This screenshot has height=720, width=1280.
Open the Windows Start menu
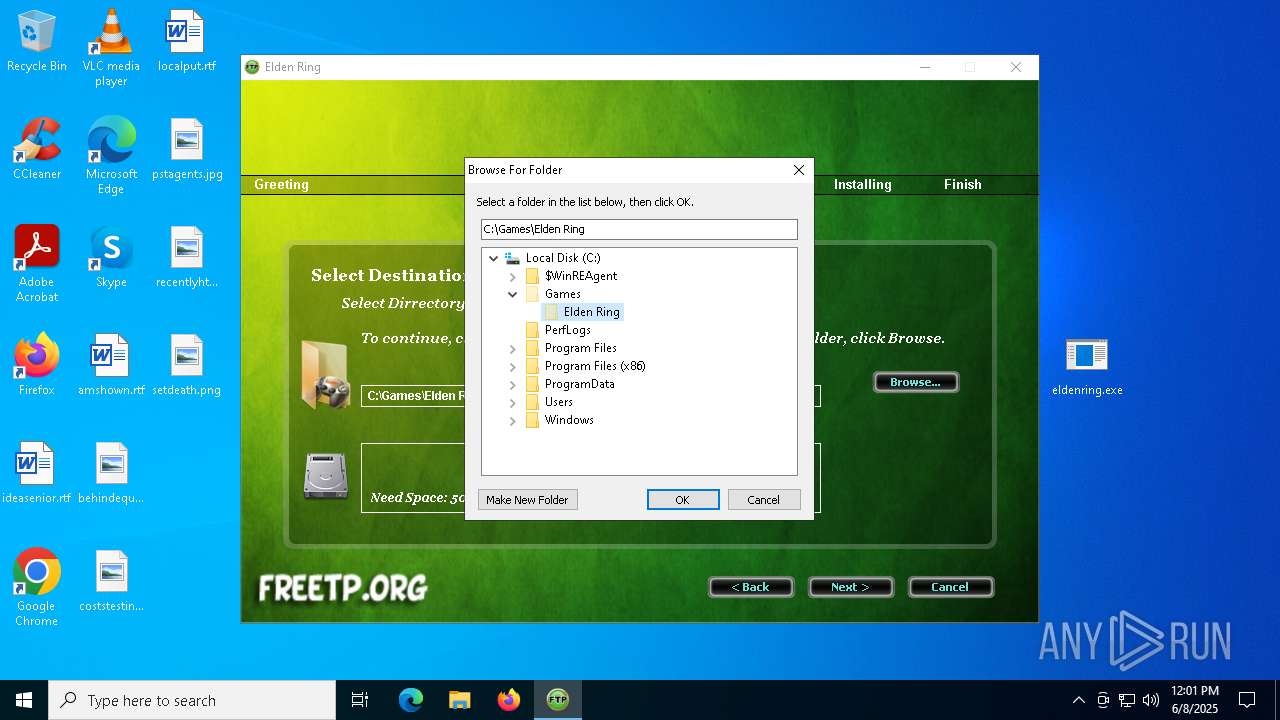point(24,700)
